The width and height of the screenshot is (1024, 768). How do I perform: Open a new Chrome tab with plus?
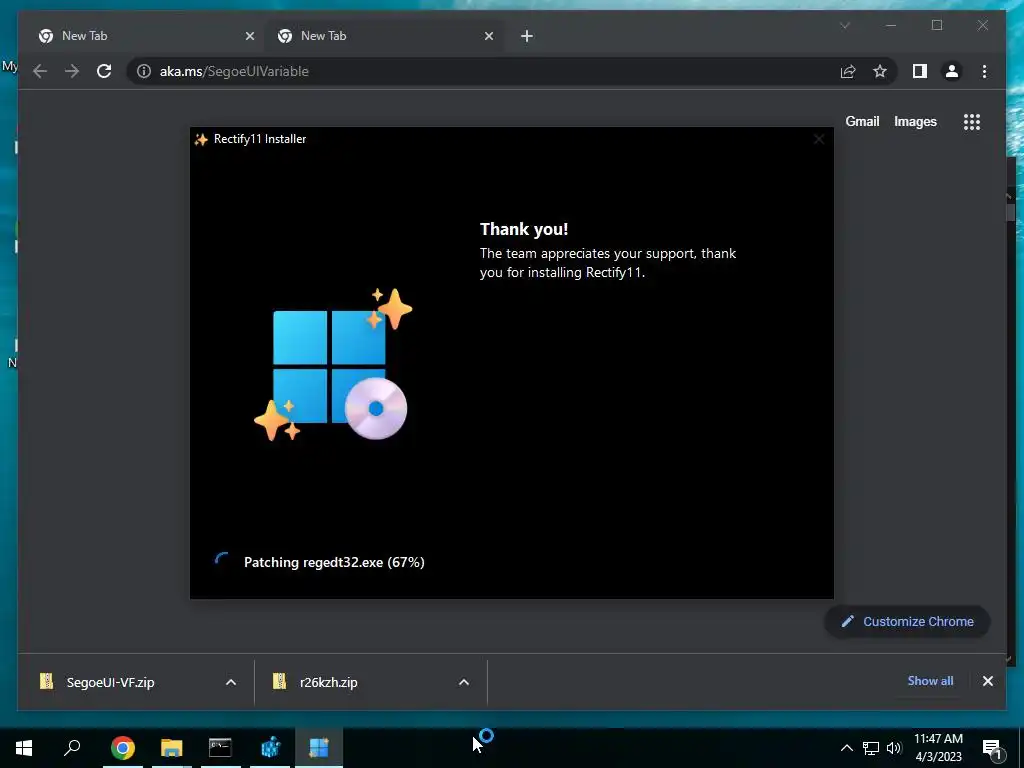point(527,36)
